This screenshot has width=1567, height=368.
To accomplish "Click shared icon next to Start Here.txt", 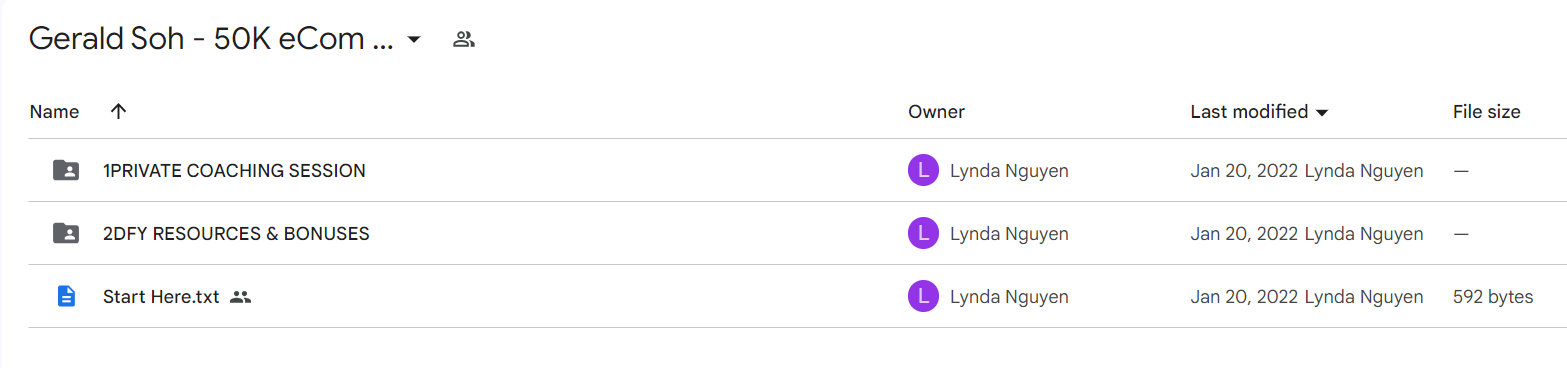I will pyautogui.click(x=240, y=297).
